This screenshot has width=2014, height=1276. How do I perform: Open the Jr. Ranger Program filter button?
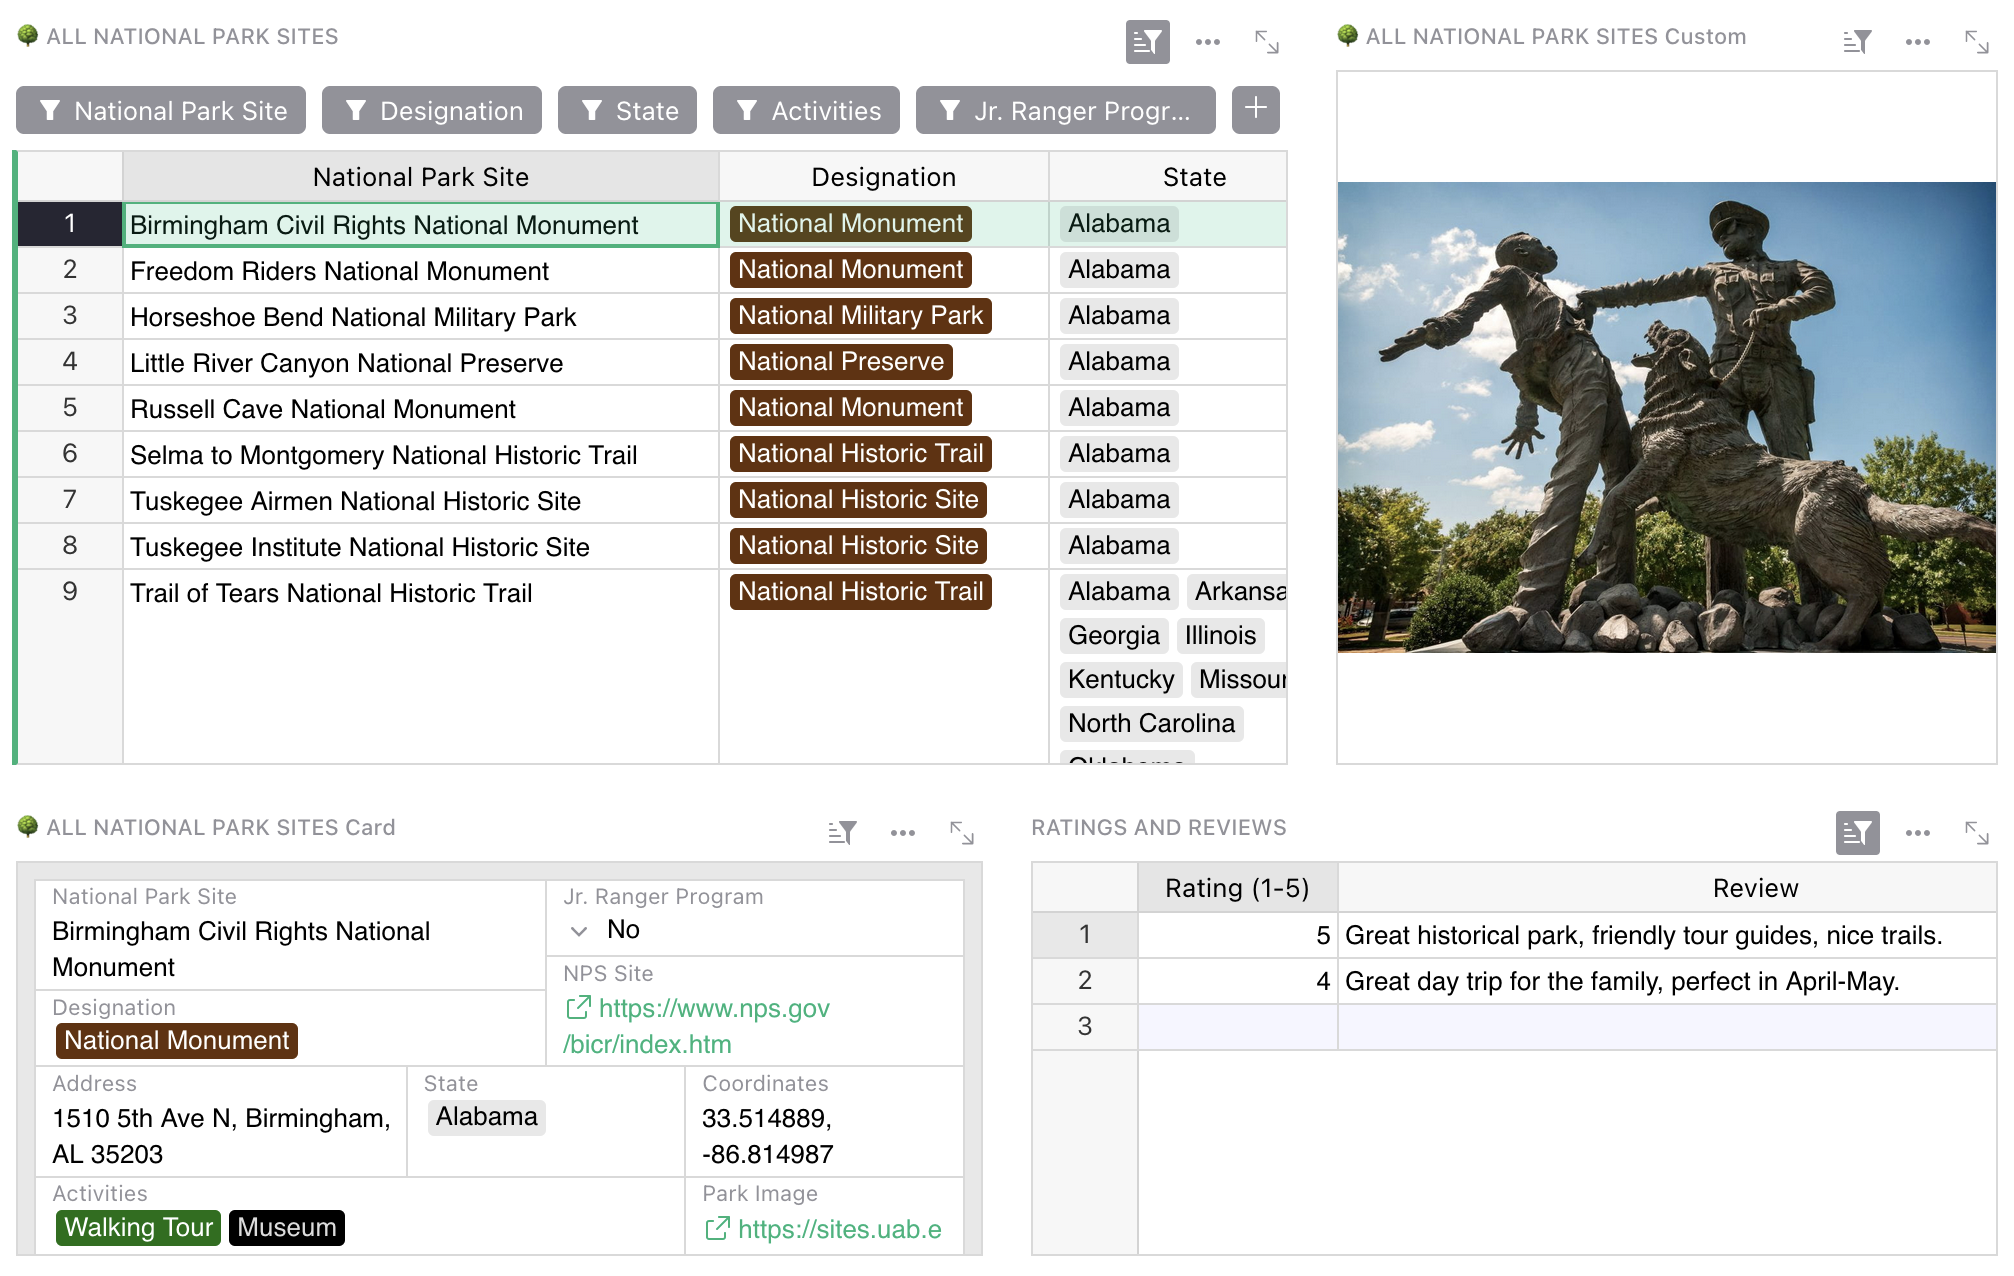[1065, 111]
